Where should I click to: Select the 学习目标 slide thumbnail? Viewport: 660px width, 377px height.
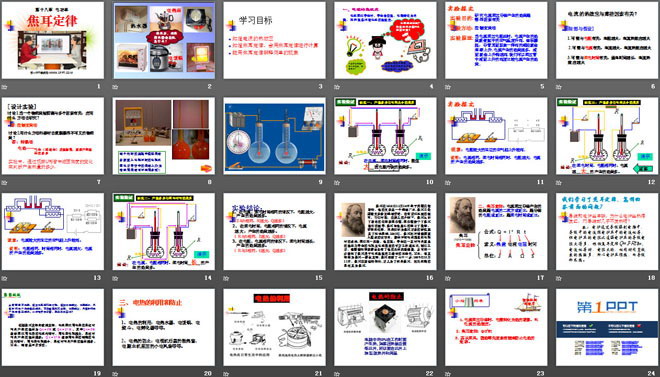[x=274, y=40]
